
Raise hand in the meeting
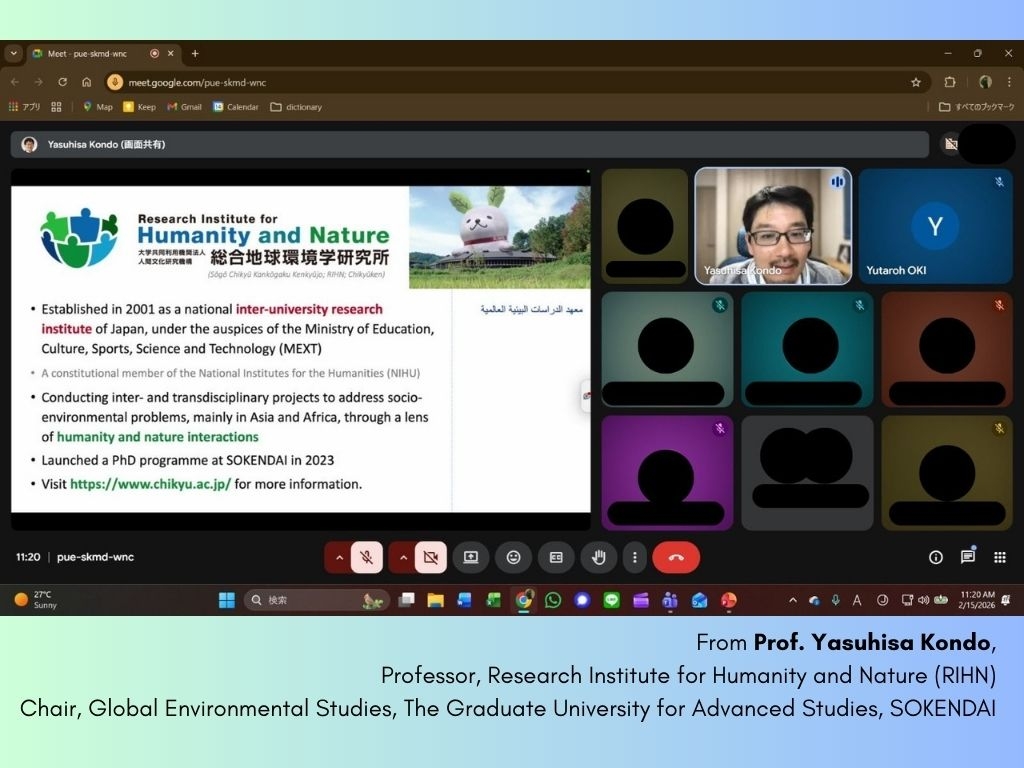pyautogui.click(x=598, y=557)
